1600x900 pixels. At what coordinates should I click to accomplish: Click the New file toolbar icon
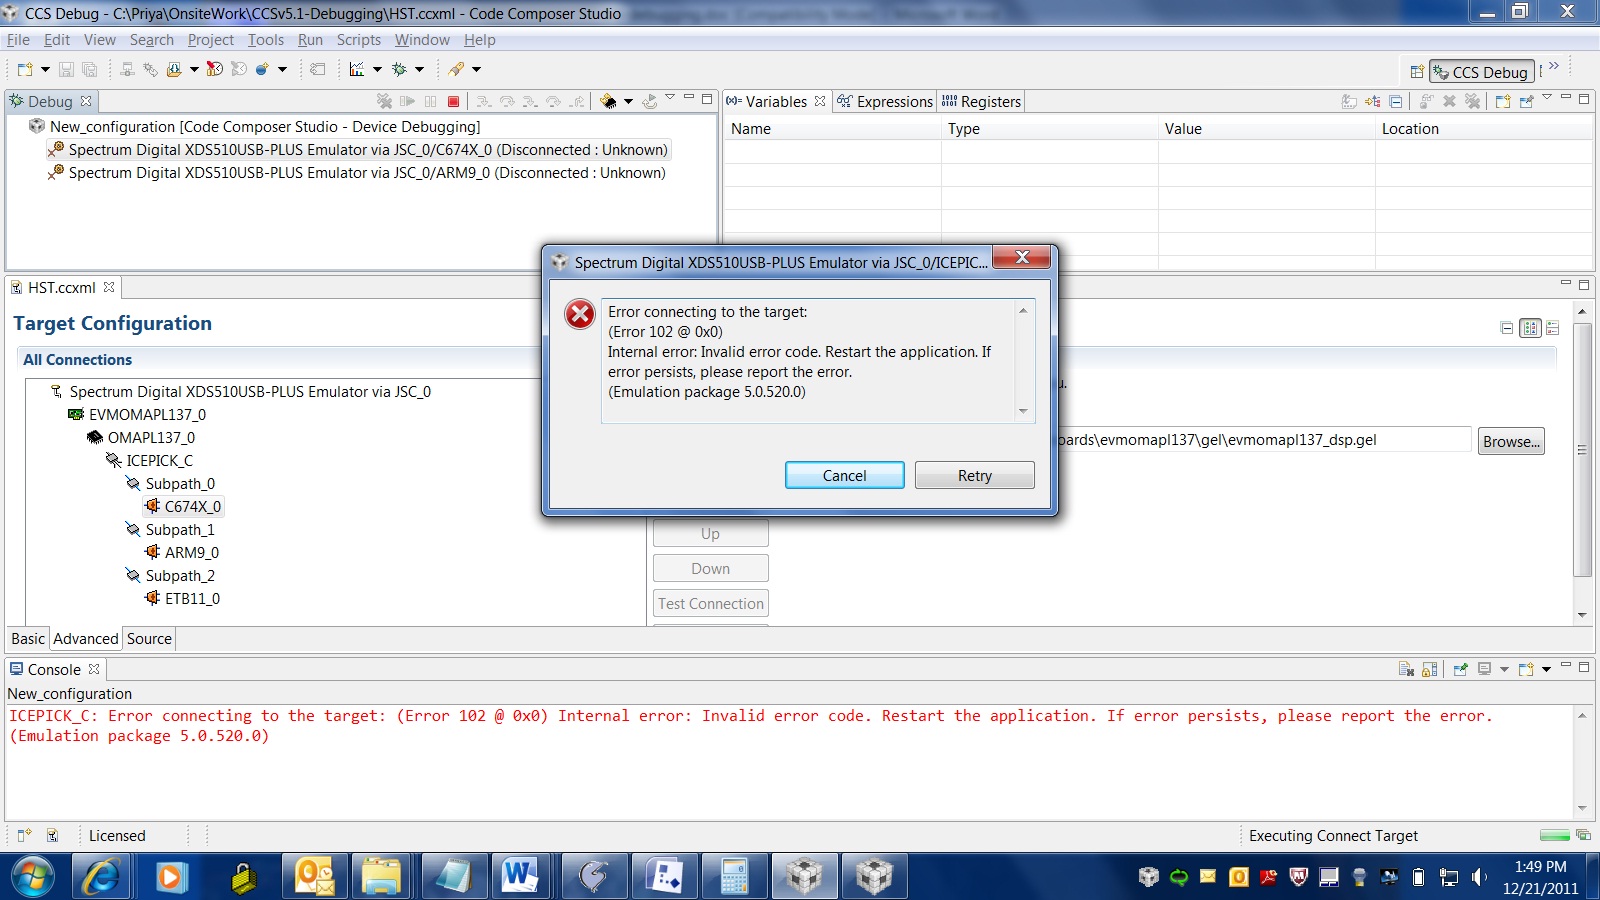[25, 69]
